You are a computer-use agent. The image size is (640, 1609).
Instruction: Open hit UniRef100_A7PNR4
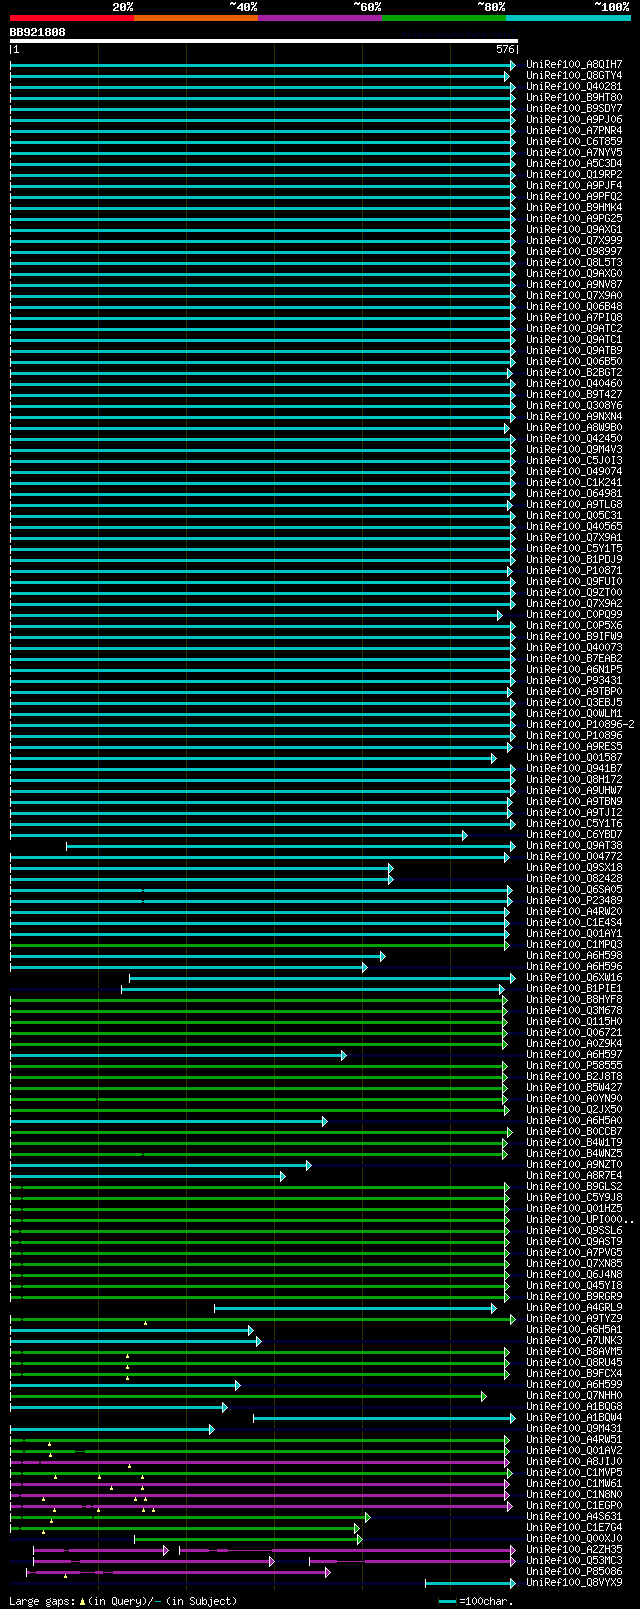point(574,130)
